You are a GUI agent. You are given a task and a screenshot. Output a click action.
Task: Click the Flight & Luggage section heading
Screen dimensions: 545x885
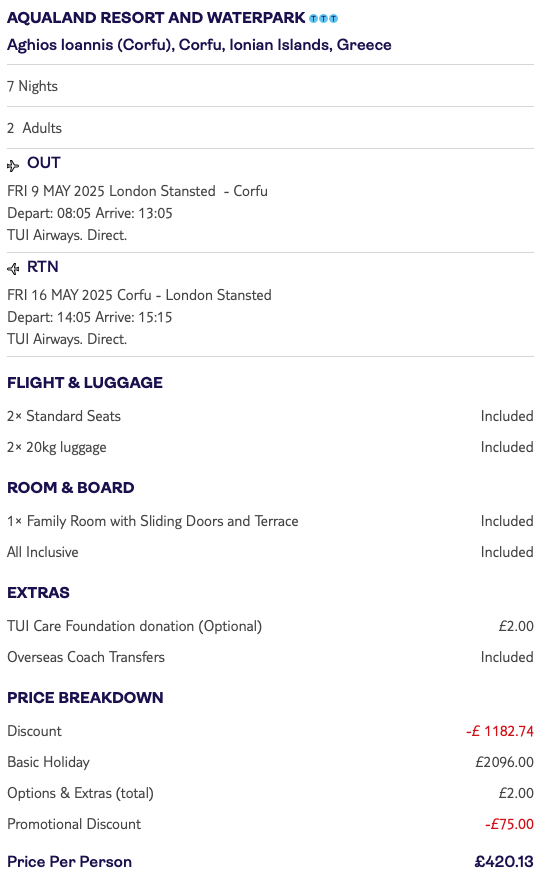(x=85, y=383)
